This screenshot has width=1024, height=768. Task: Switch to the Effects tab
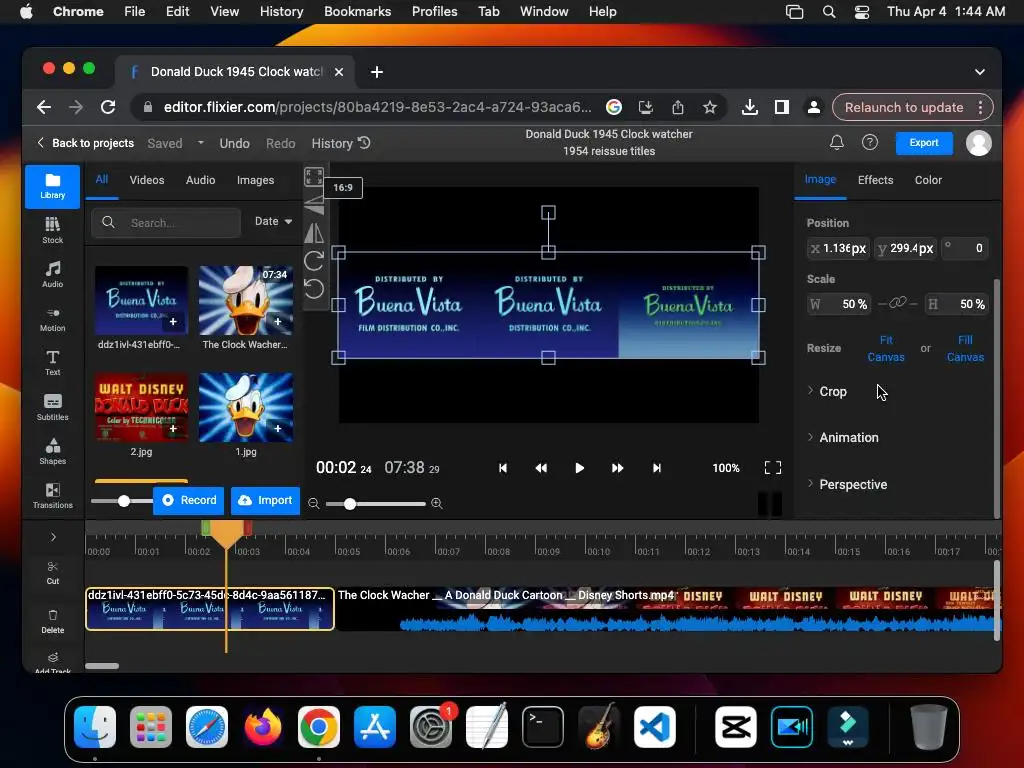pyautogui.click(x=875, y=180)
